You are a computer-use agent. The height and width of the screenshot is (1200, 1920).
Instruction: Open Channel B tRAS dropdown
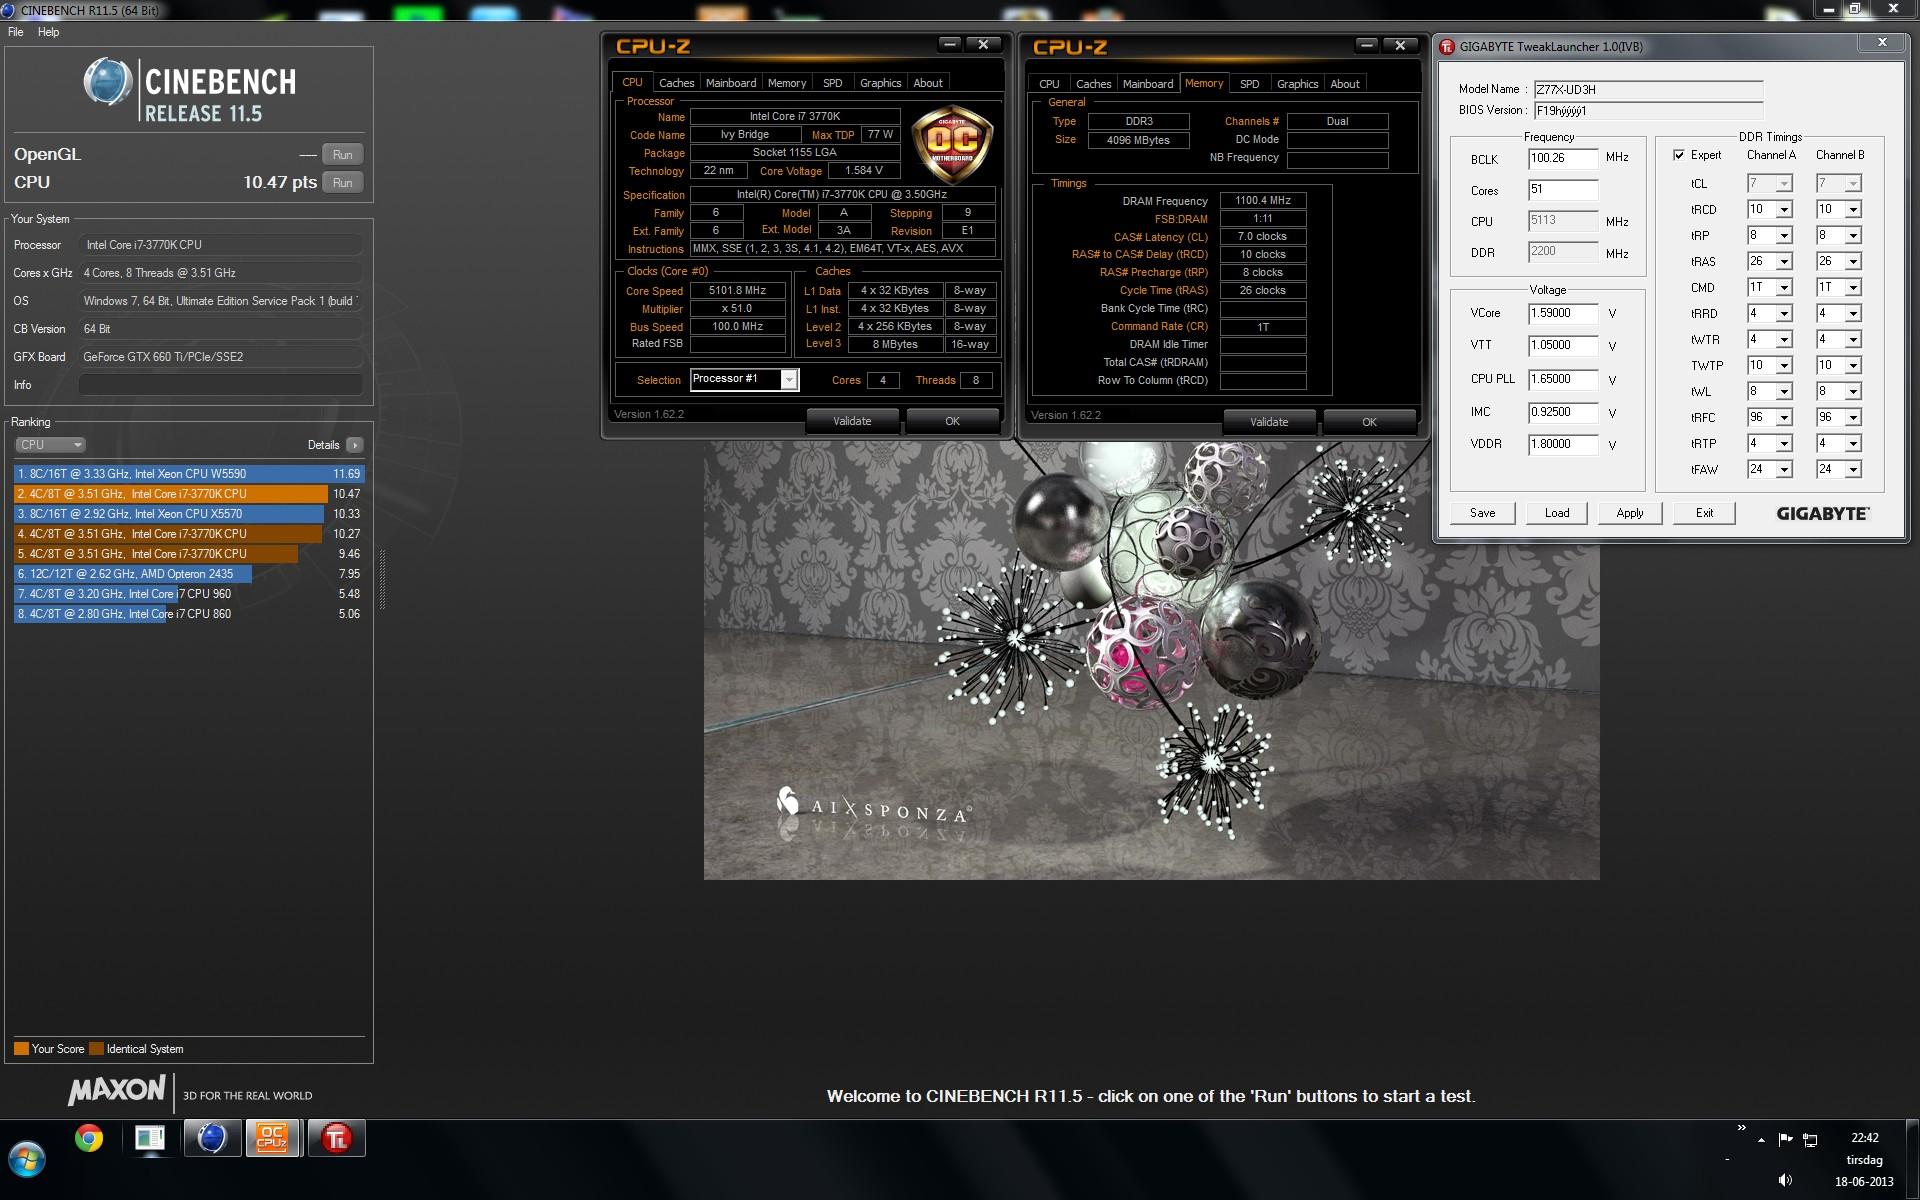[1853, 262]
